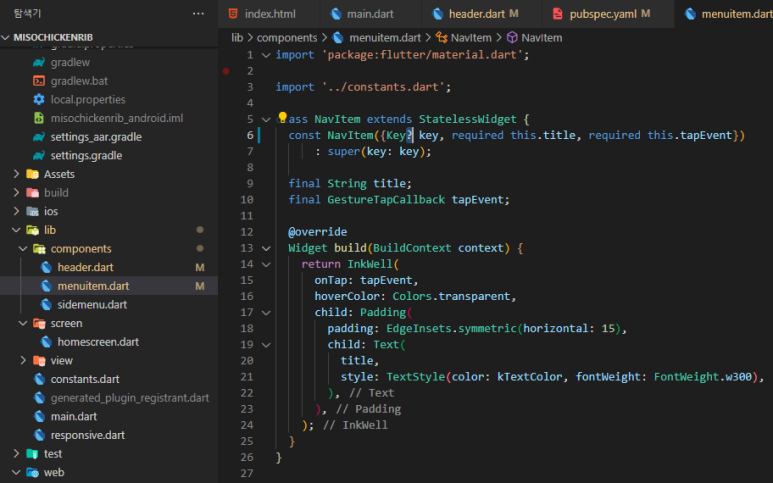The width and height of the screenshot is (773, 483).
Task: Click the line number 27 in gutter
Action: click(x=246, y=473)
